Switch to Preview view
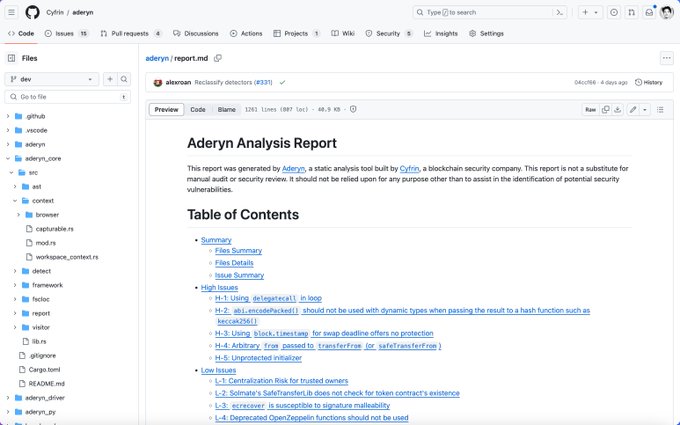 (167, 110)
